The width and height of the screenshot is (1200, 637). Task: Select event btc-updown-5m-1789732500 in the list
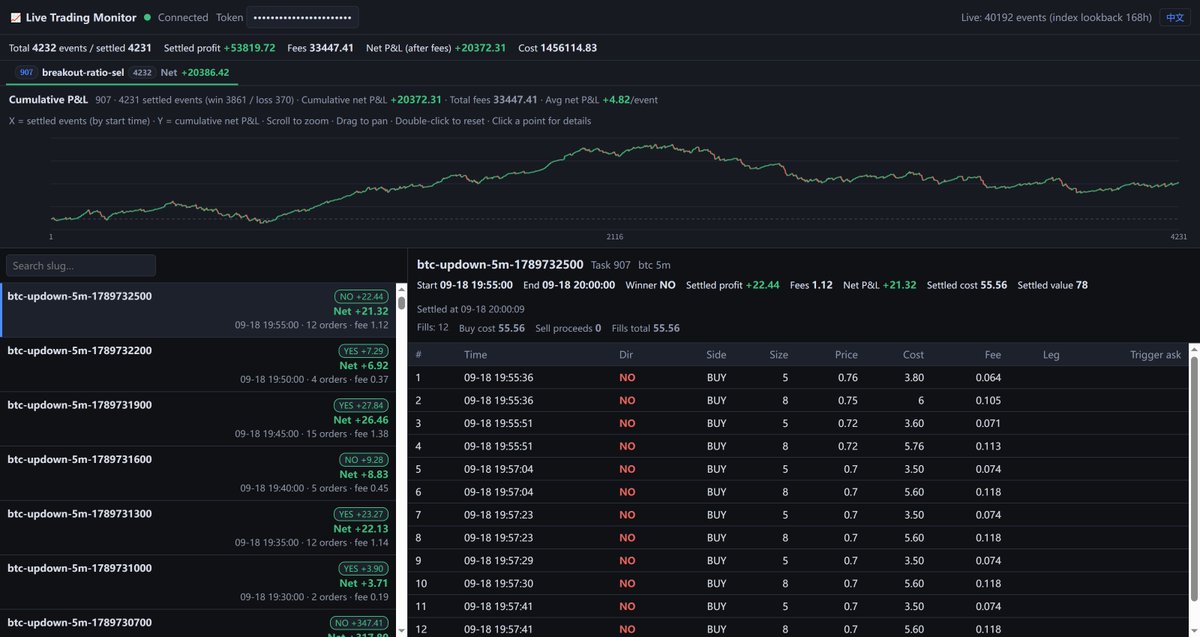pyautogui.click(x=198, y=310)
